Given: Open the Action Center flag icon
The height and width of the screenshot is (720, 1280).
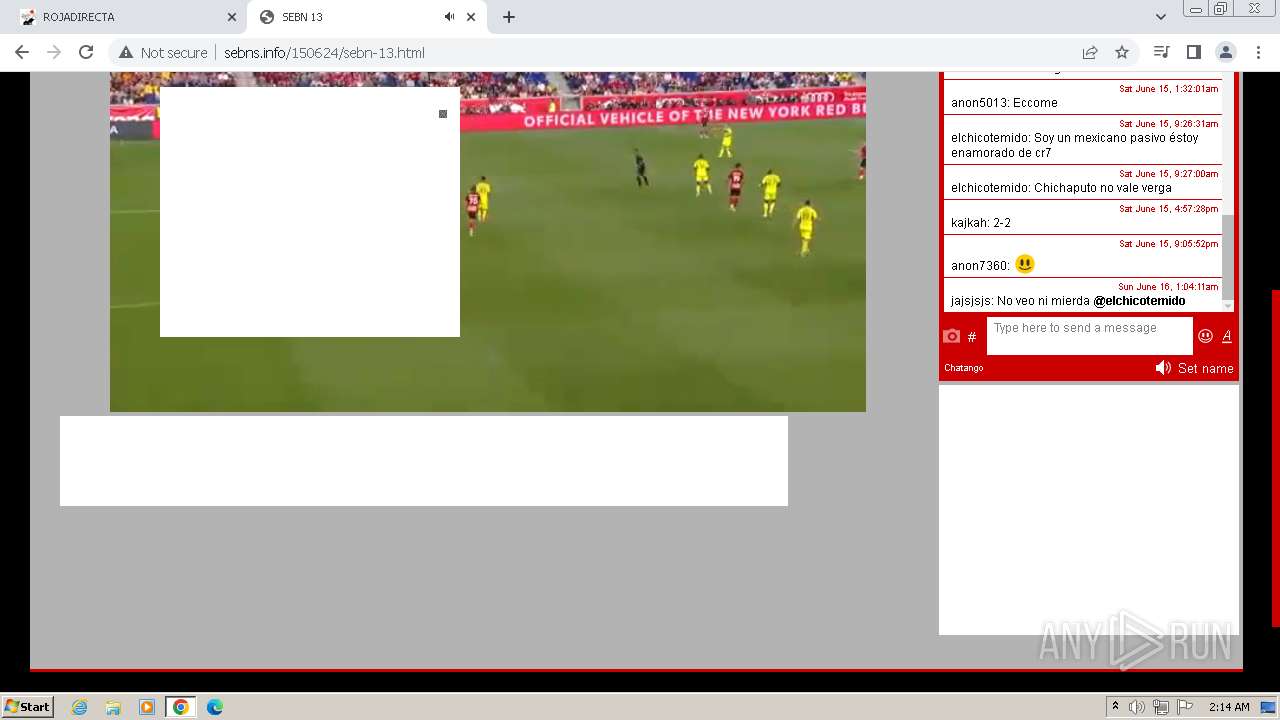Looking at the screenshot, I should (x=1185, y=707).
